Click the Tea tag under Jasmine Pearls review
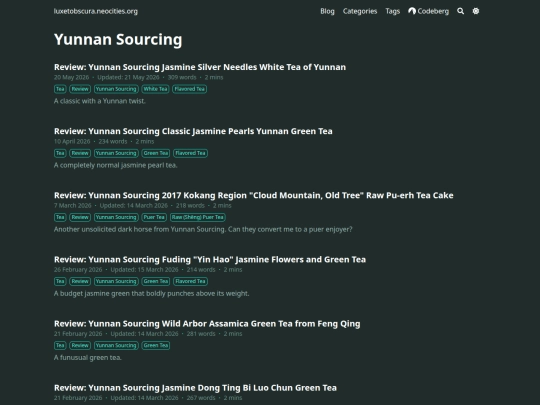The height and width of the screenshot is (405, 540). pyautogui.click(x=60, y=153)
